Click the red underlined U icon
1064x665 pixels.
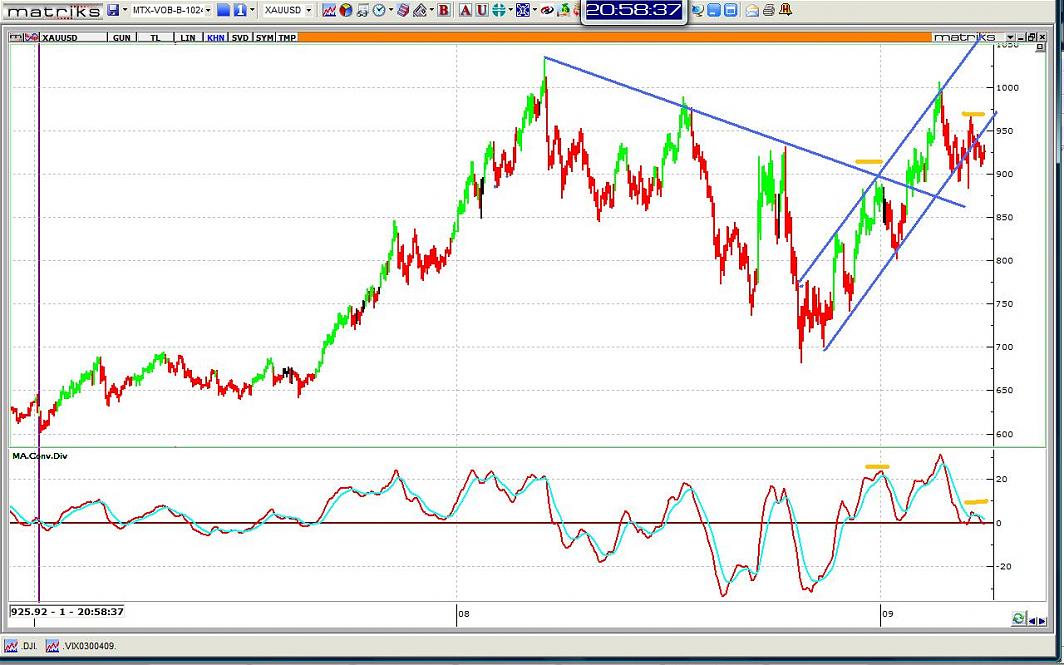tap(482, 10)
